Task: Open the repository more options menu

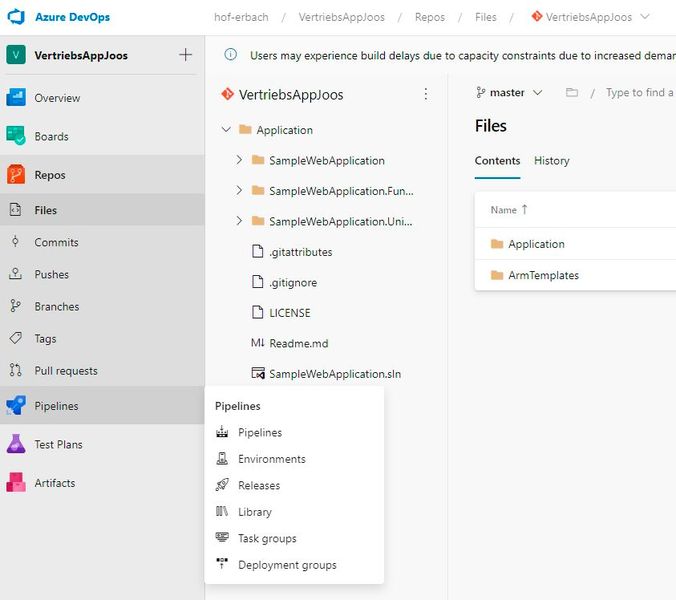Action: point(426,94)
